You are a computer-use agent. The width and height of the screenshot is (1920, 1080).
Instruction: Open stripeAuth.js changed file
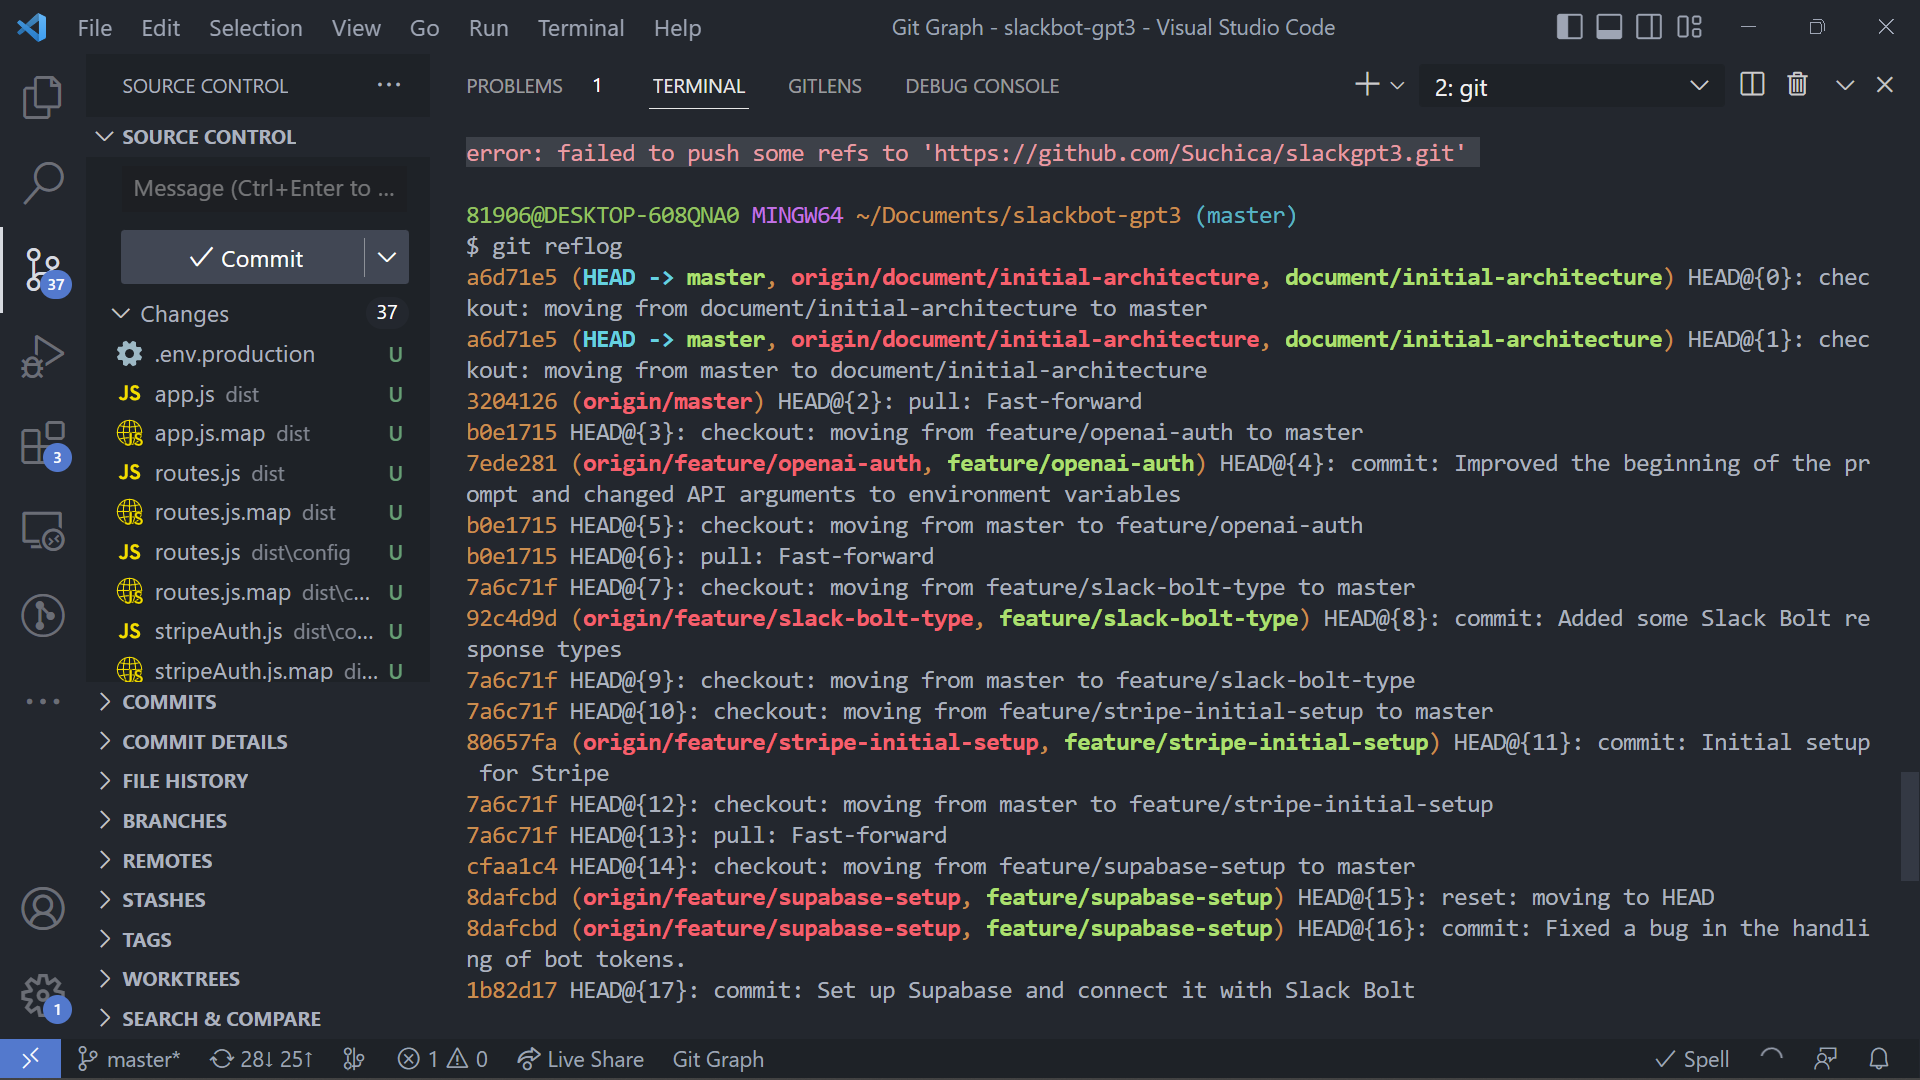(259, 631)
